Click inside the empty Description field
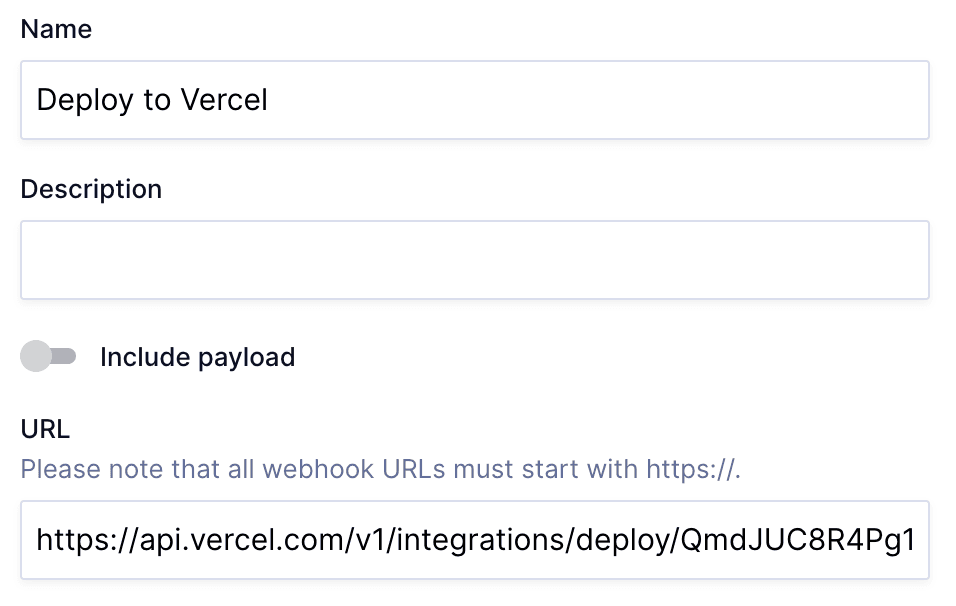Screen dimensions: 956x606 (475, 260)
